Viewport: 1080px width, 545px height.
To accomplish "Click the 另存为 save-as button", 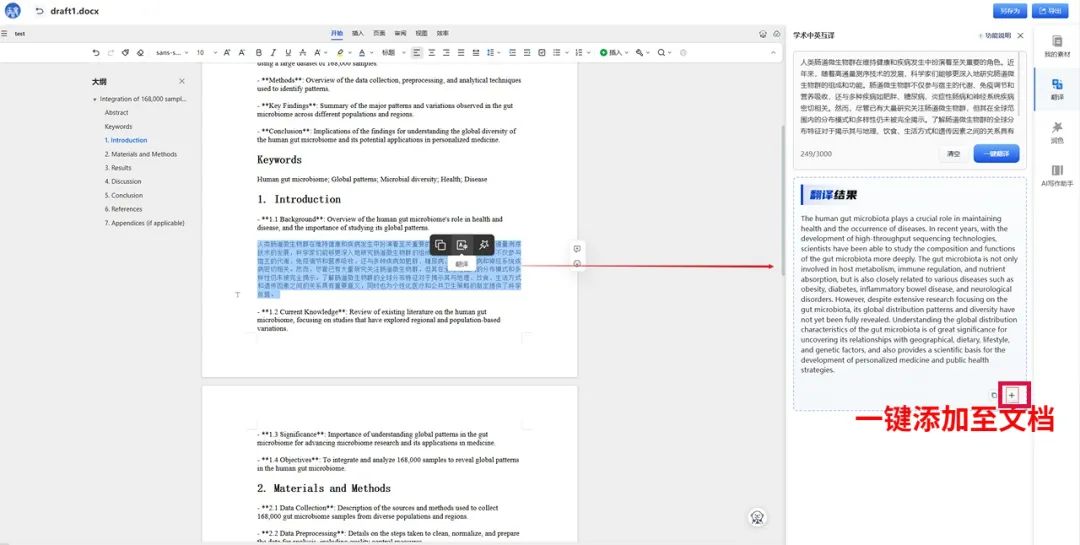I will (1010, 11).
